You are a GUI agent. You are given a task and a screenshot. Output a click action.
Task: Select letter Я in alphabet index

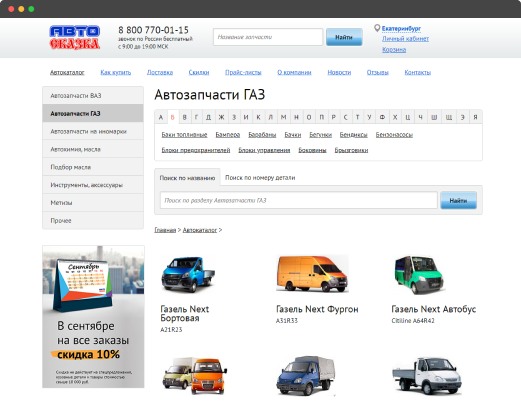pos(476,117)
